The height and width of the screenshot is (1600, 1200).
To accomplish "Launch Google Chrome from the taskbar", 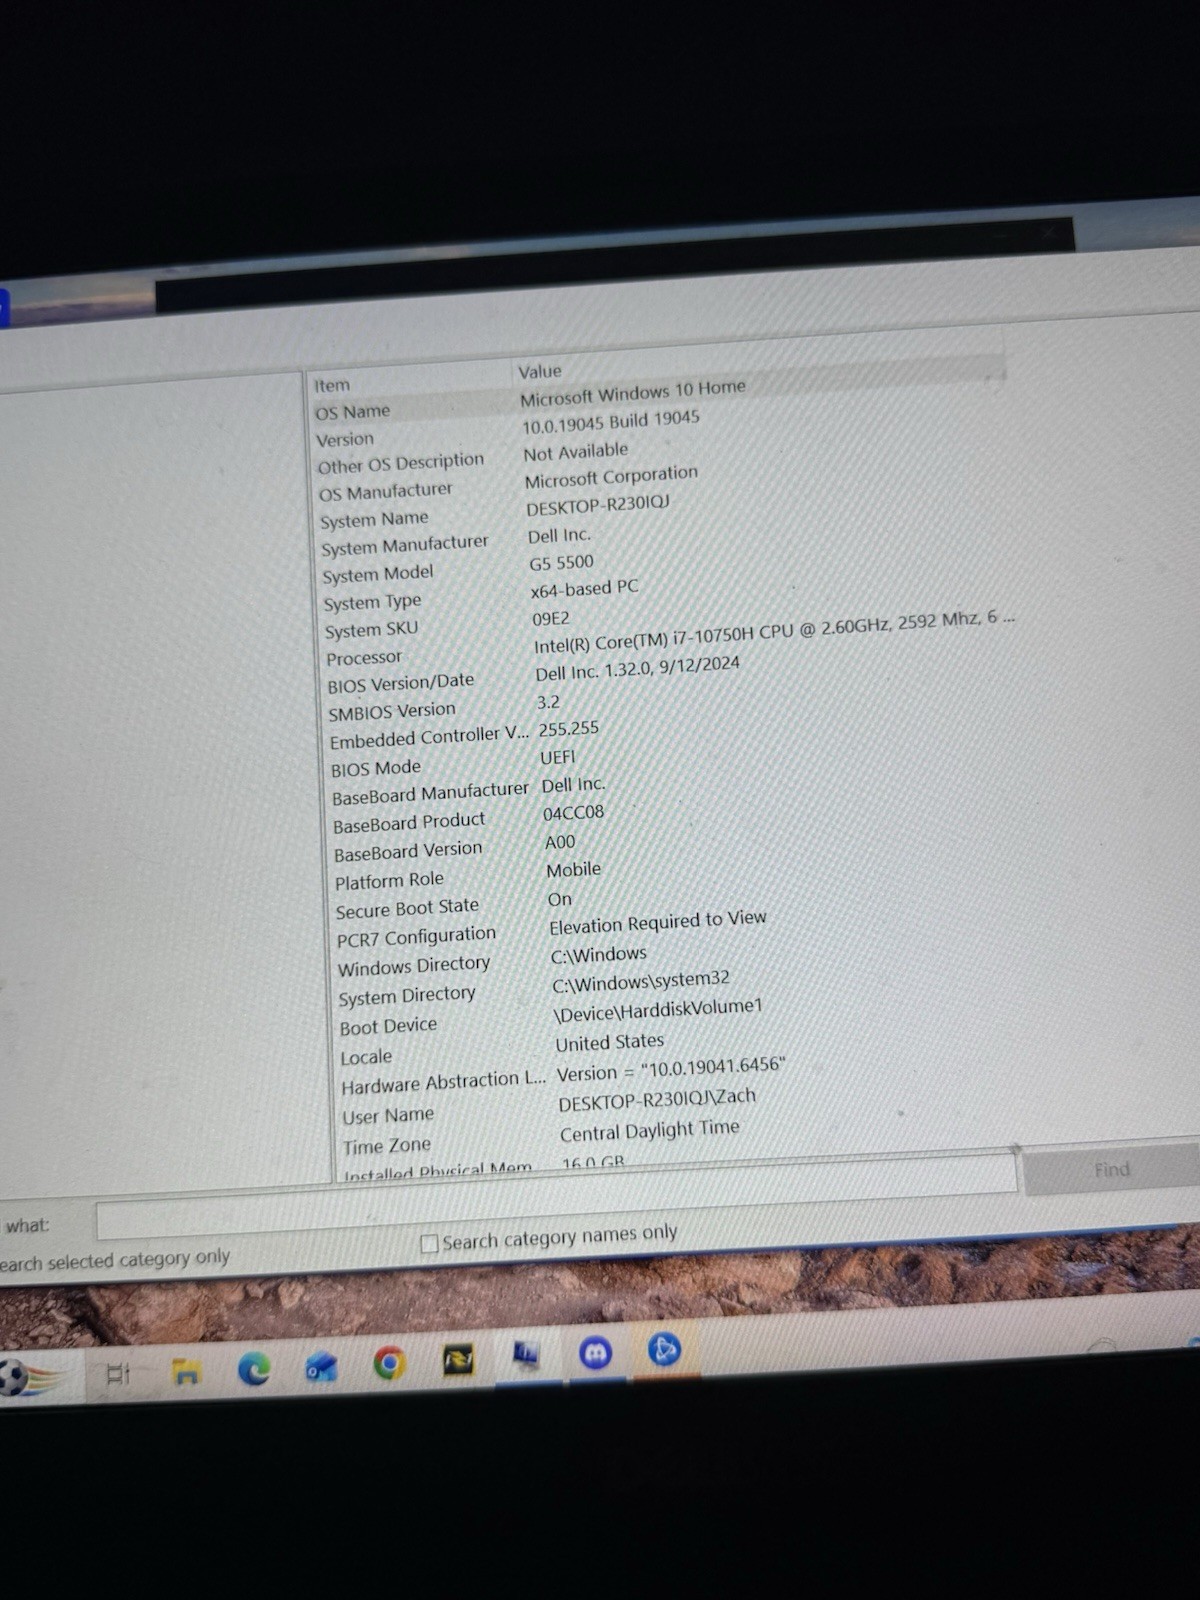I will pos(389,1362).
